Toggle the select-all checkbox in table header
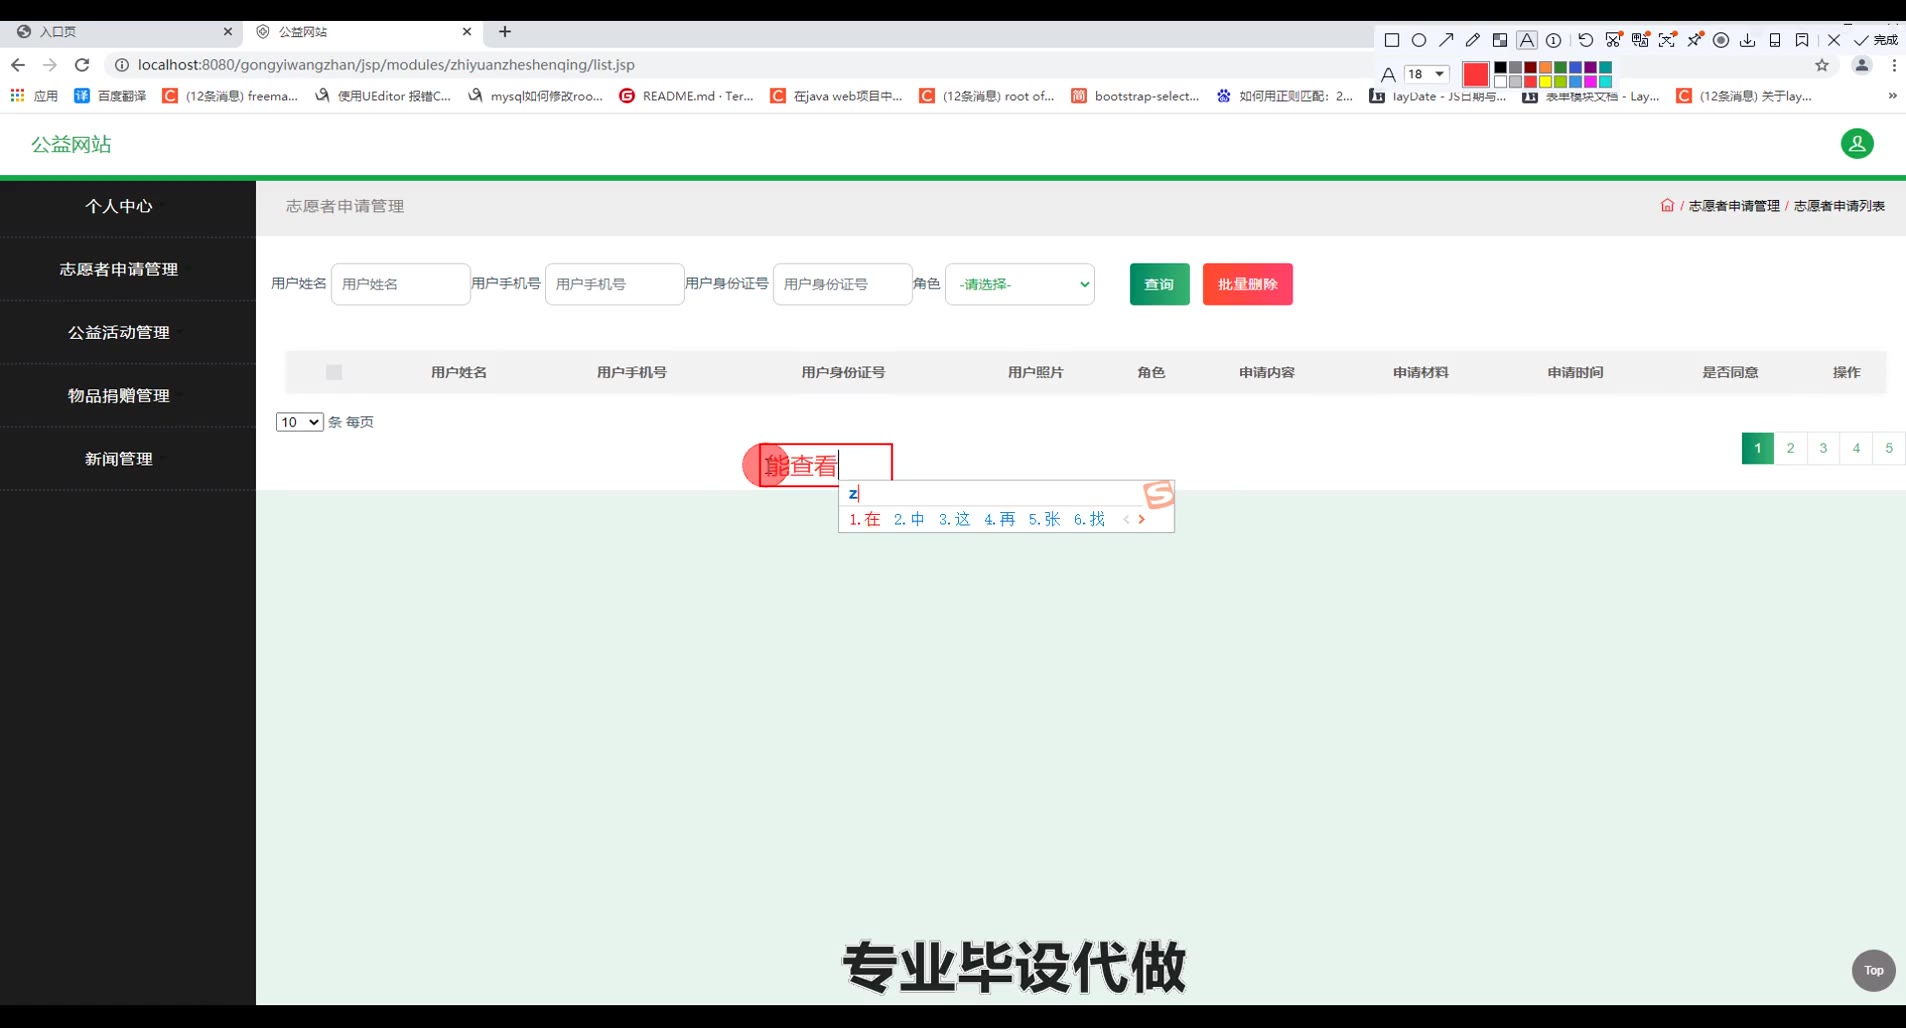 (334, 372)
